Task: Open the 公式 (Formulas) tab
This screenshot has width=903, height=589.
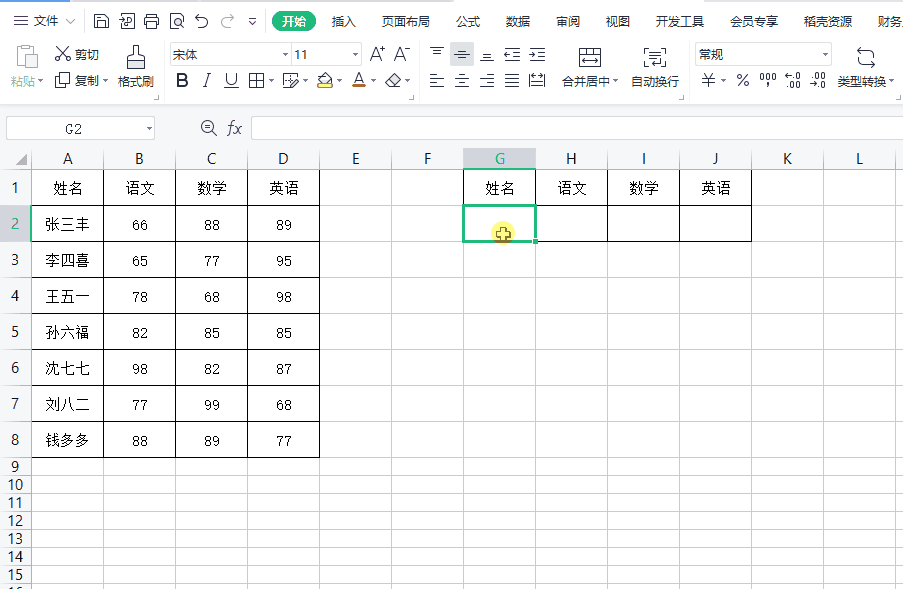Action: click(x=467, y=21)
